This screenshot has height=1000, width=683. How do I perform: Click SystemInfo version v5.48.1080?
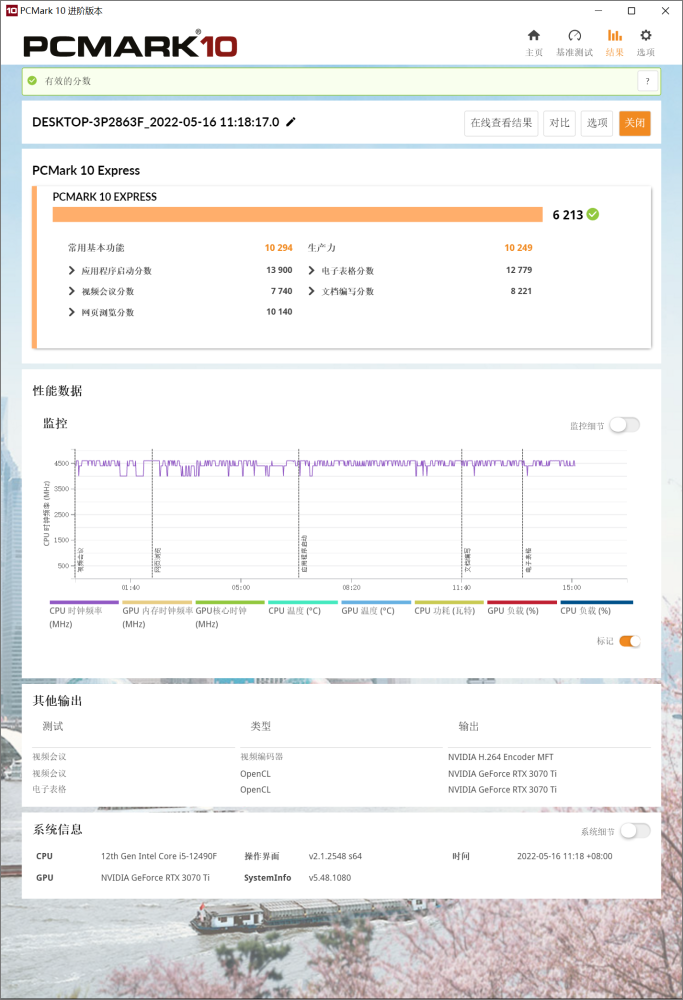pyautogui.click(x=330, y=878)
